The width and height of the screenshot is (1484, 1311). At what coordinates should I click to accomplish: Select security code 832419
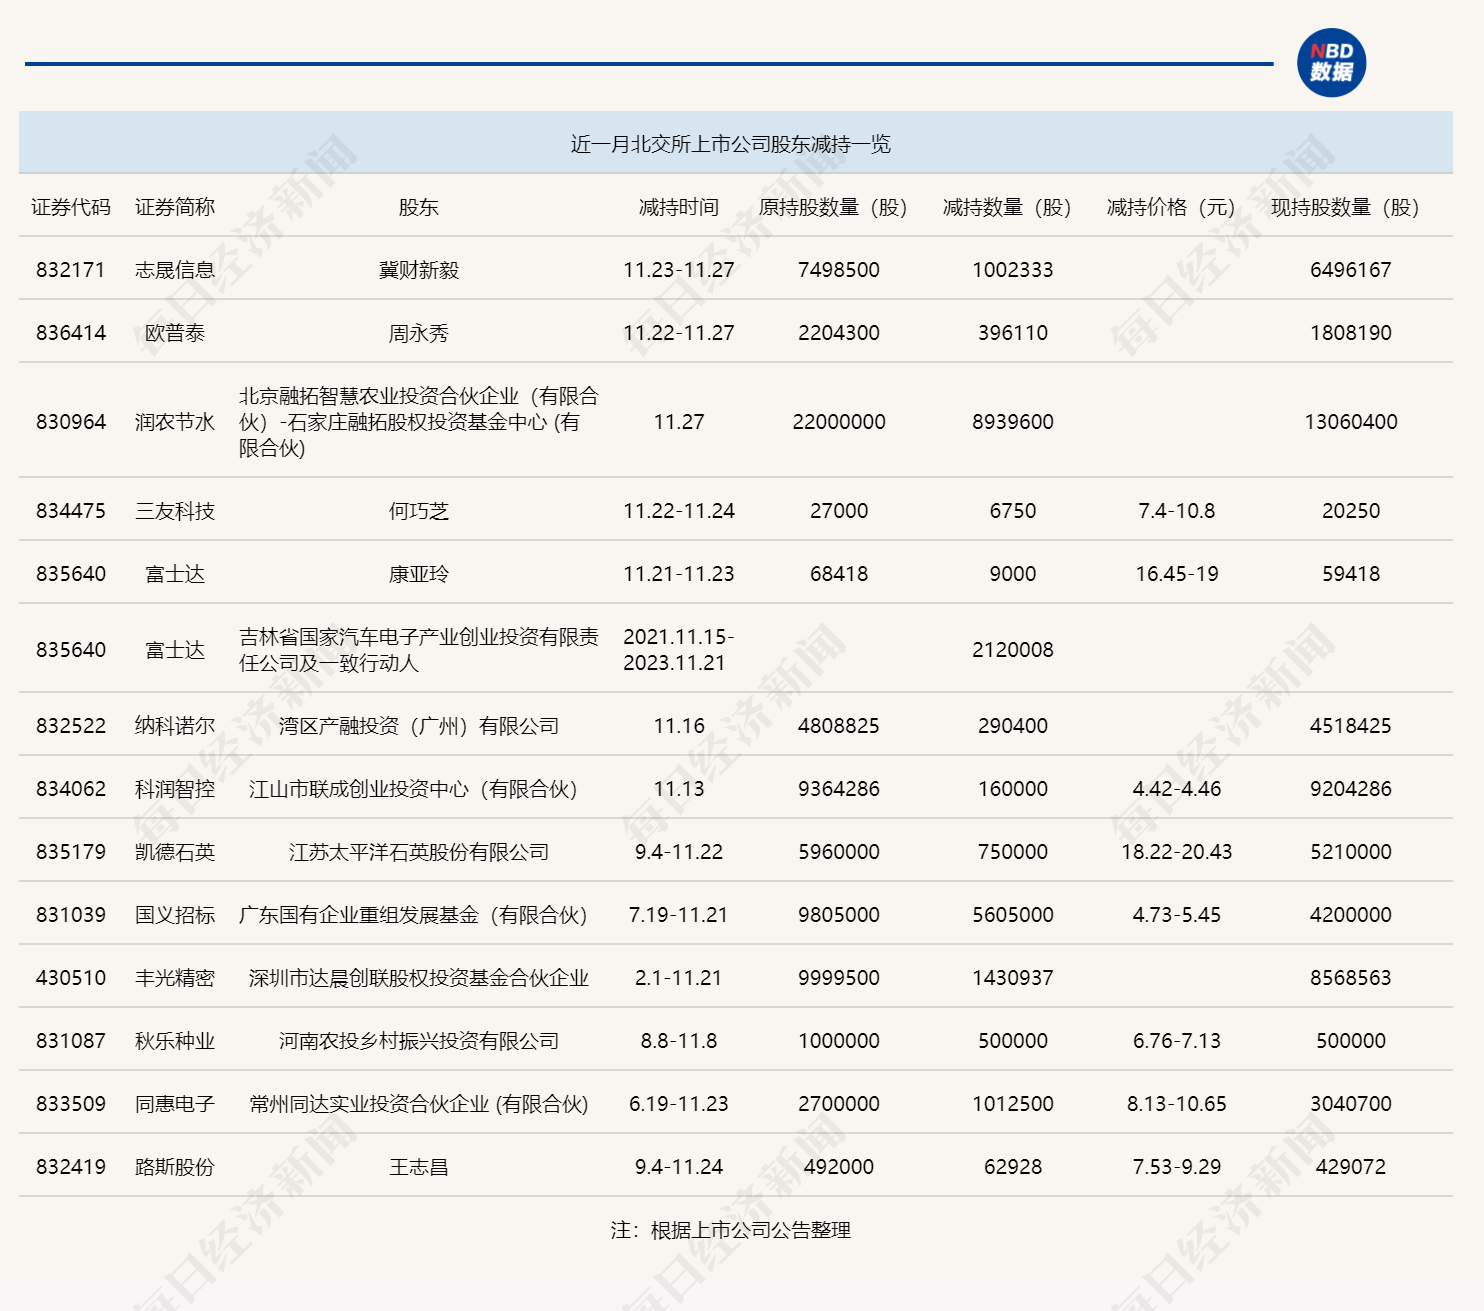tap(71, 1167)
